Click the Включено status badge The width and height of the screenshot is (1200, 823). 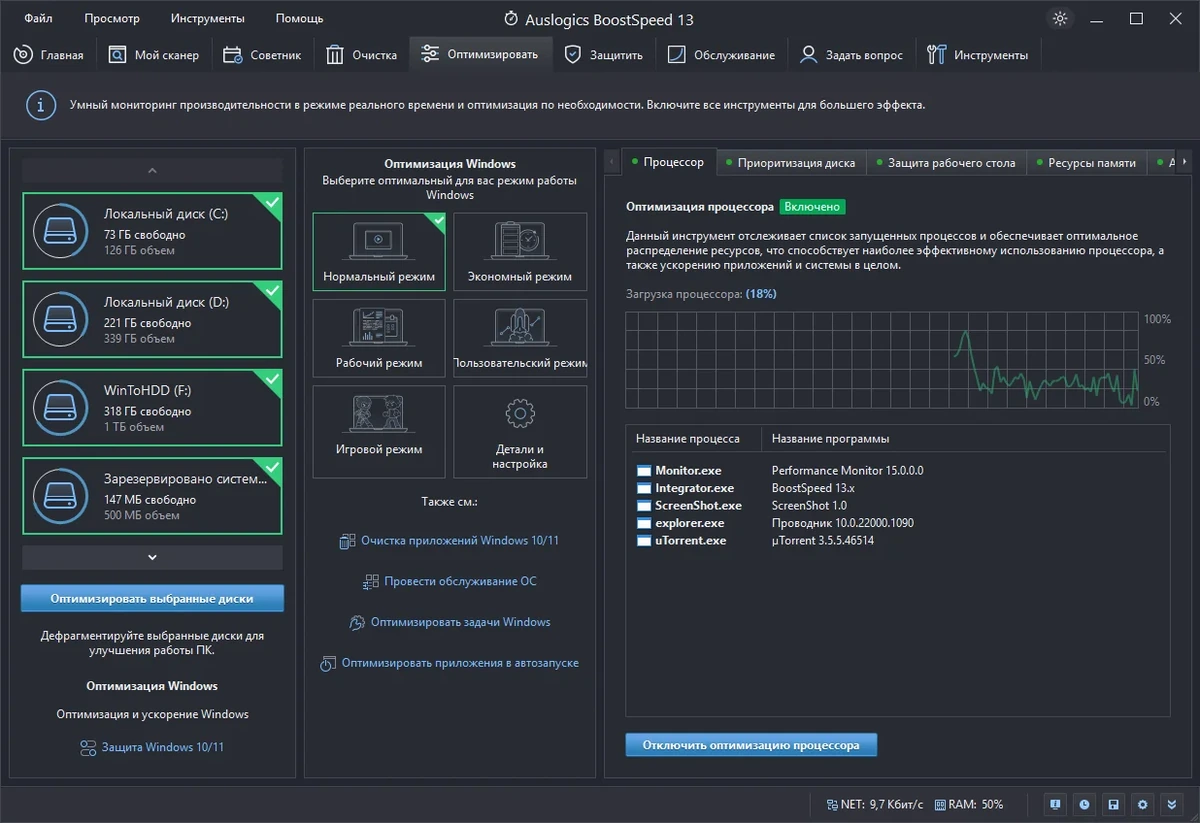coord(813,207)
